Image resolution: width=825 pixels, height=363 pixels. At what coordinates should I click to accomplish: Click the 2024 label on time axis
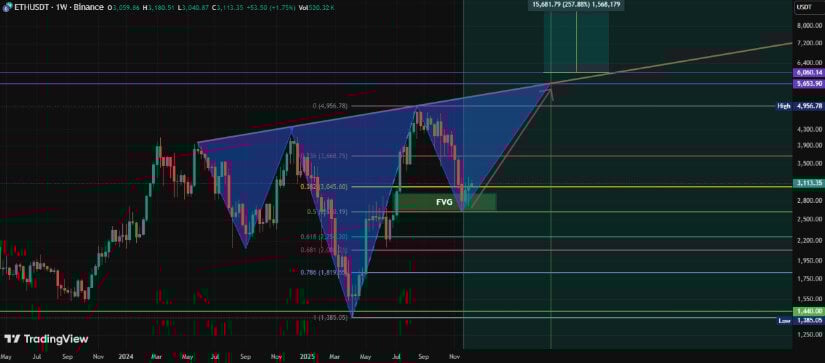pos(127,356)
